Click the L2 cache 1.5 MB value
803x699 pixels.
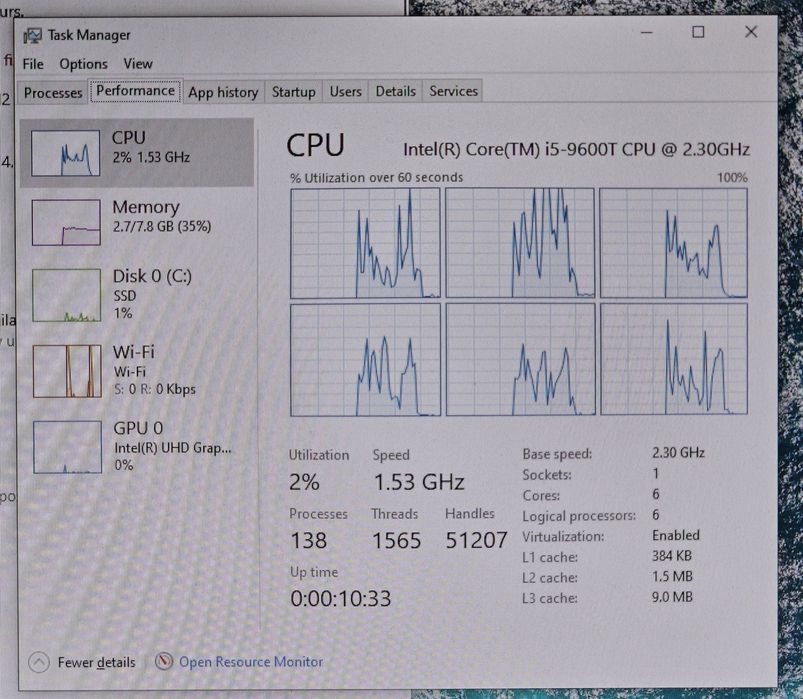coord(672,576)
